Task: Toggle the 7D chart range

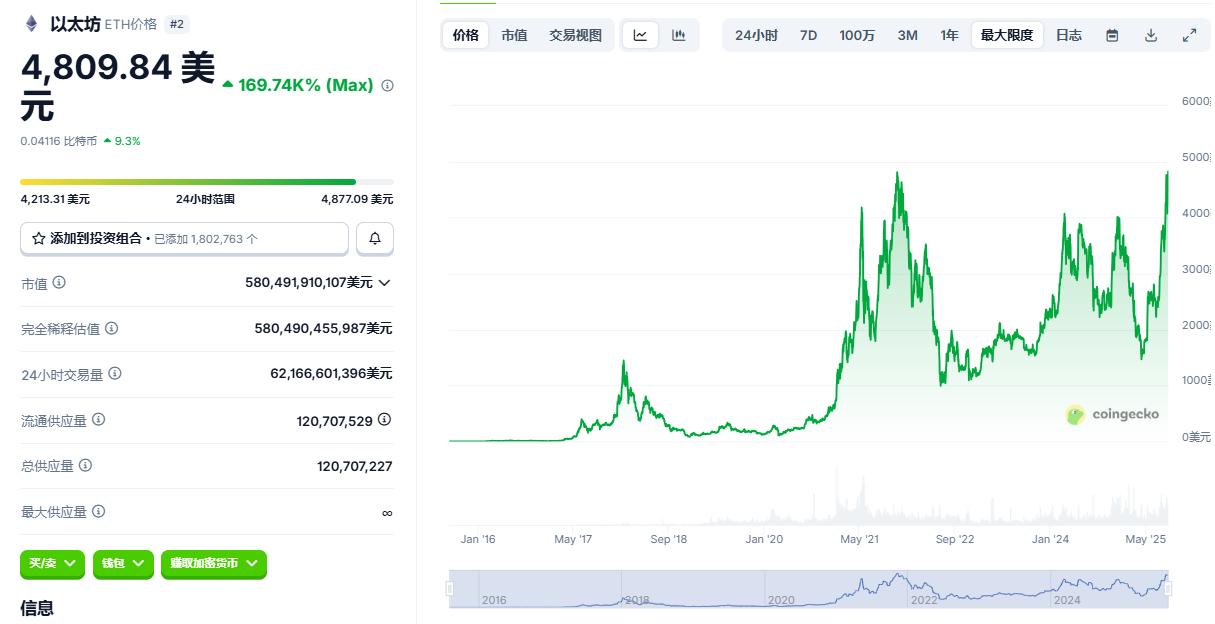Action: [808, 34]
